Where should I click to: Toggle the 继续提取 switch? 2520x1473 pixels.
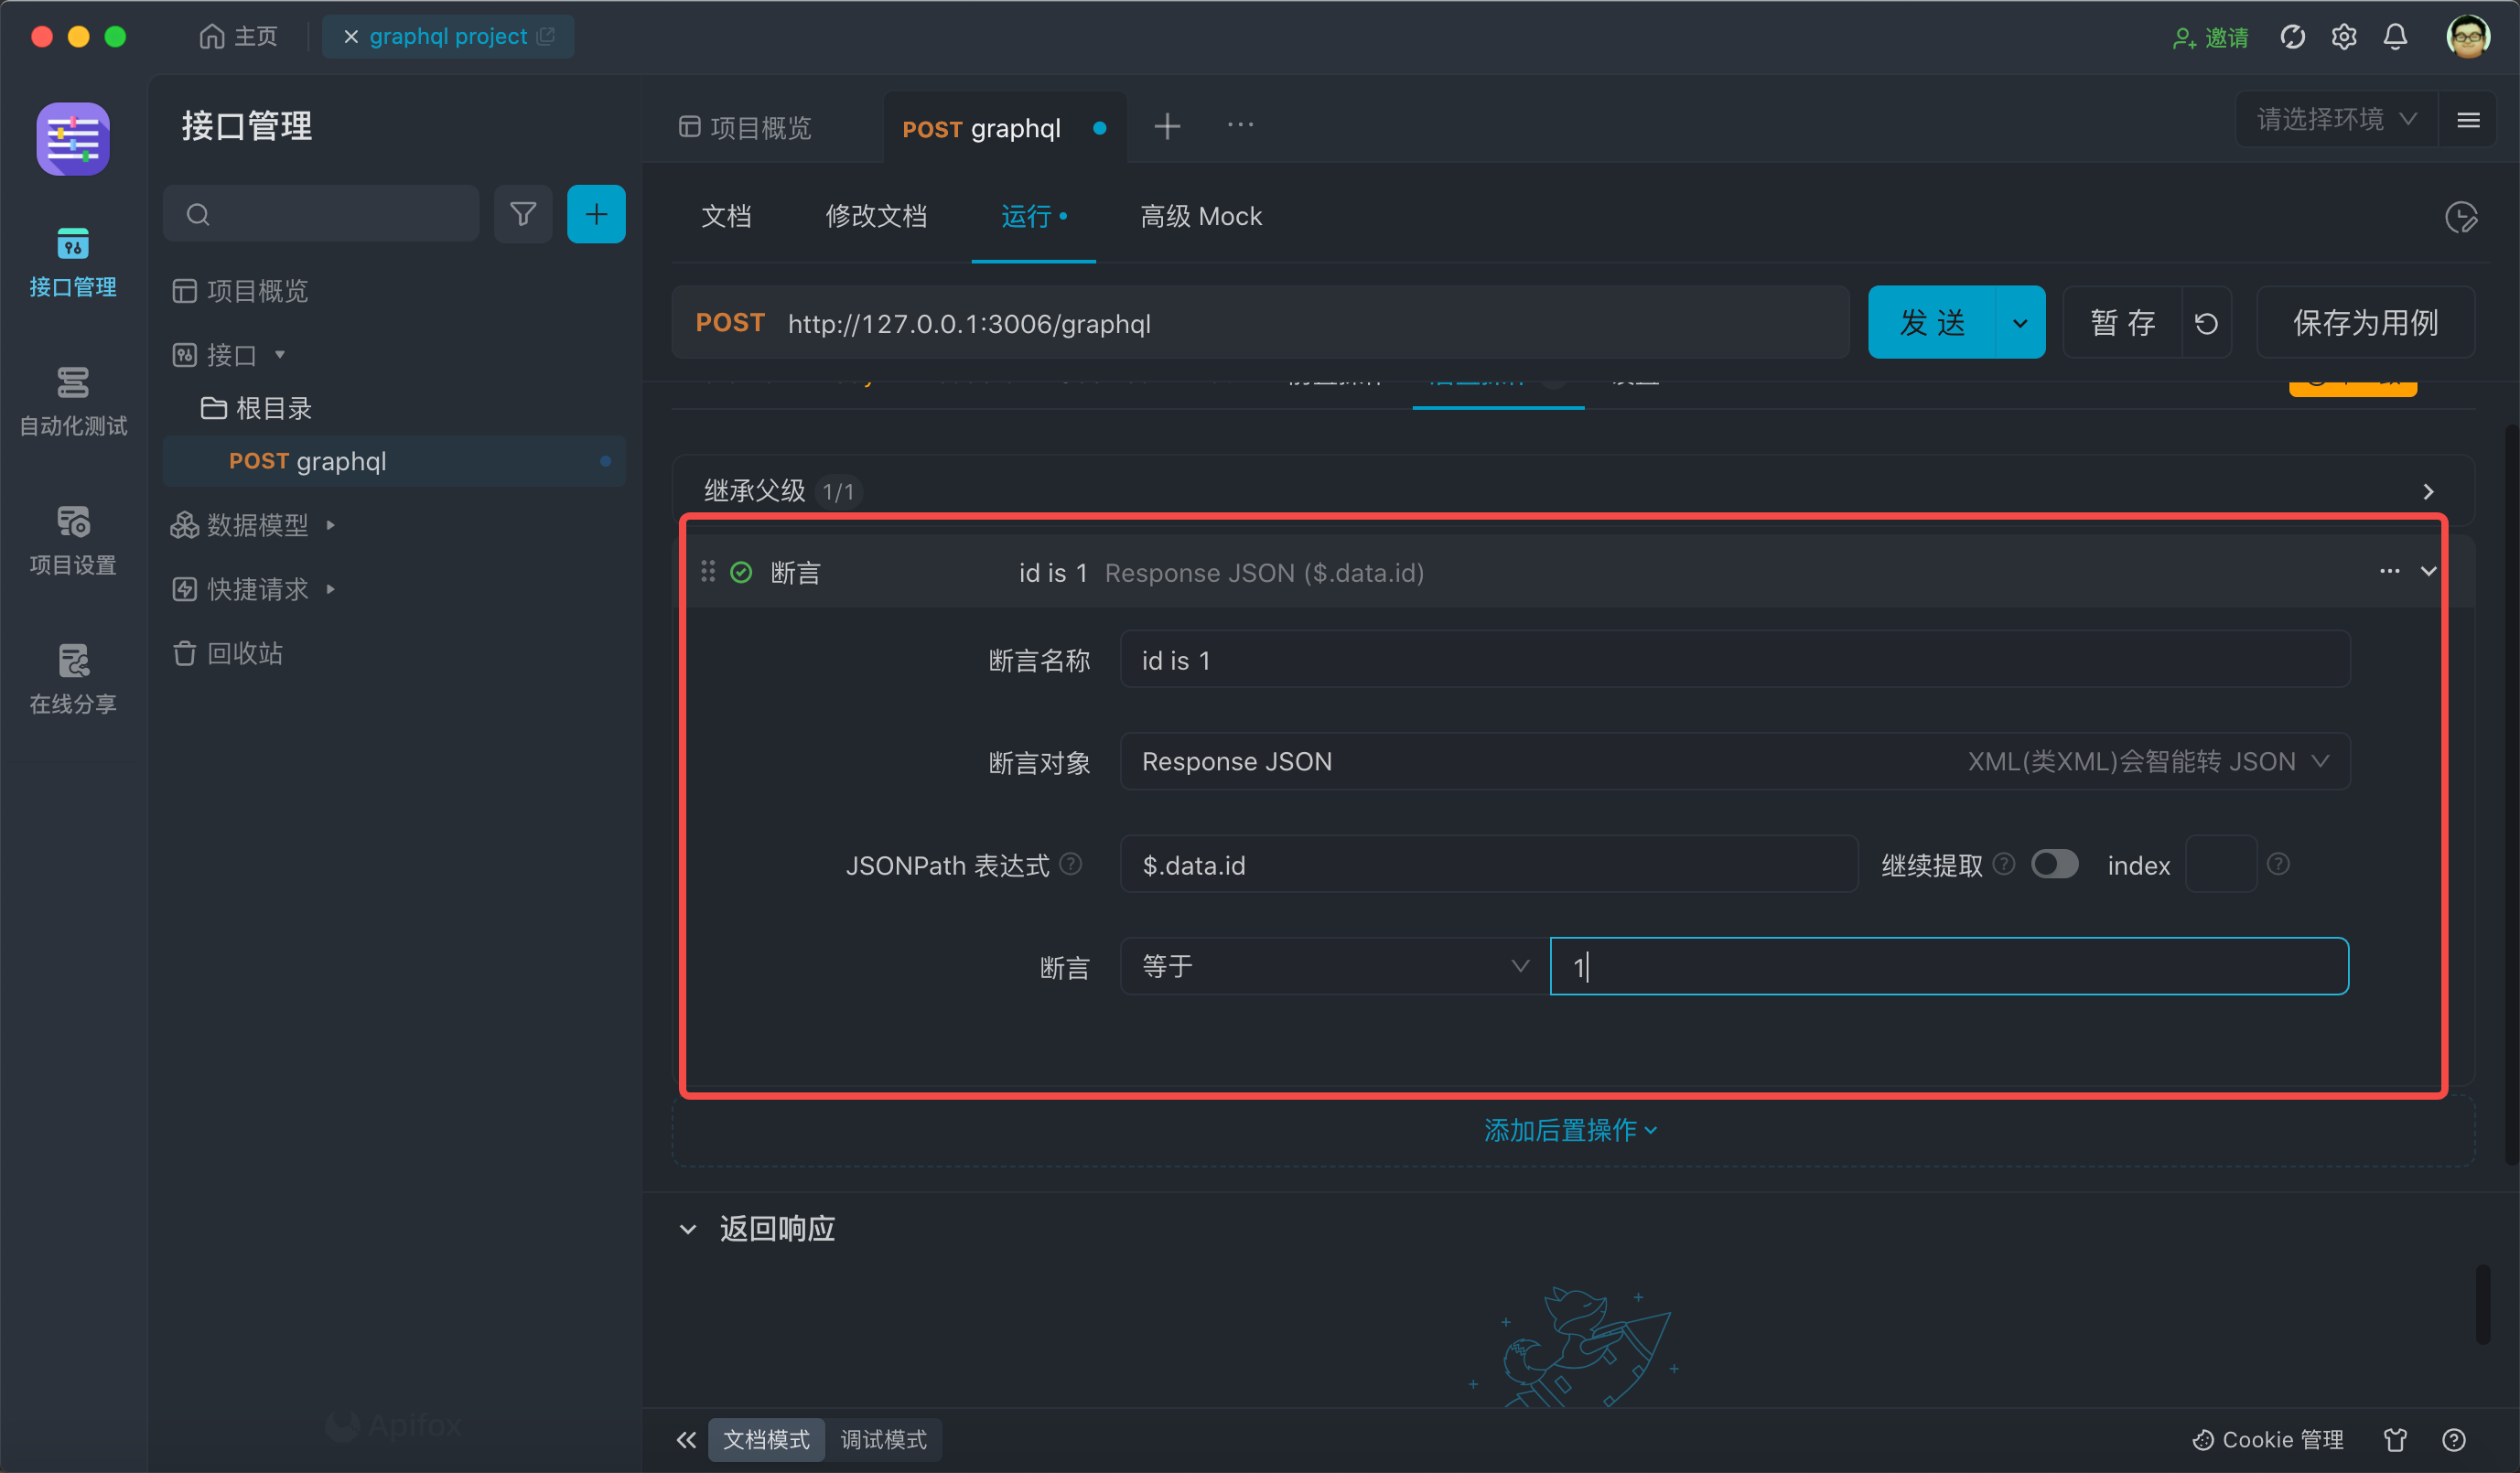(x=2055, y=864)
